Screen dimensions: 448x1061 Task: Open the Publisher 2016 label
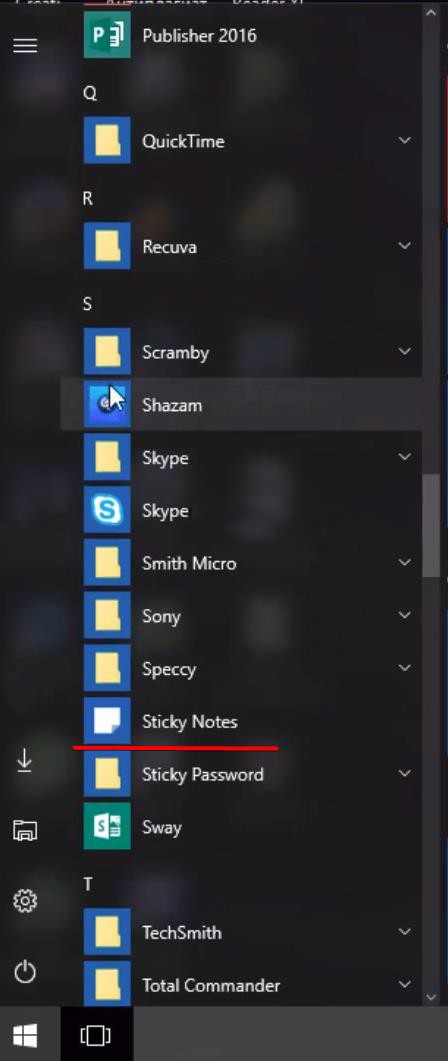[x=200, y=35]
